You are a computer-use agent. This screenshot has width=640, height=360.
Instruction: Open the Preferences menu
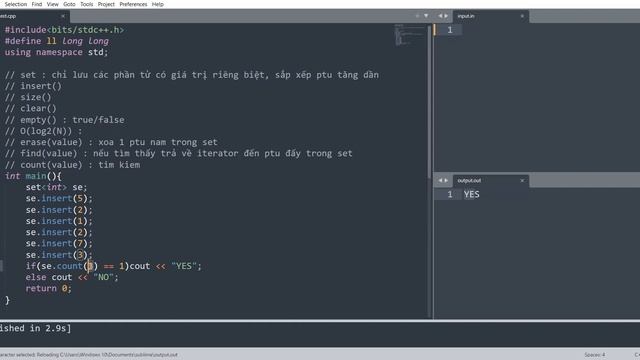click(133, 4)
